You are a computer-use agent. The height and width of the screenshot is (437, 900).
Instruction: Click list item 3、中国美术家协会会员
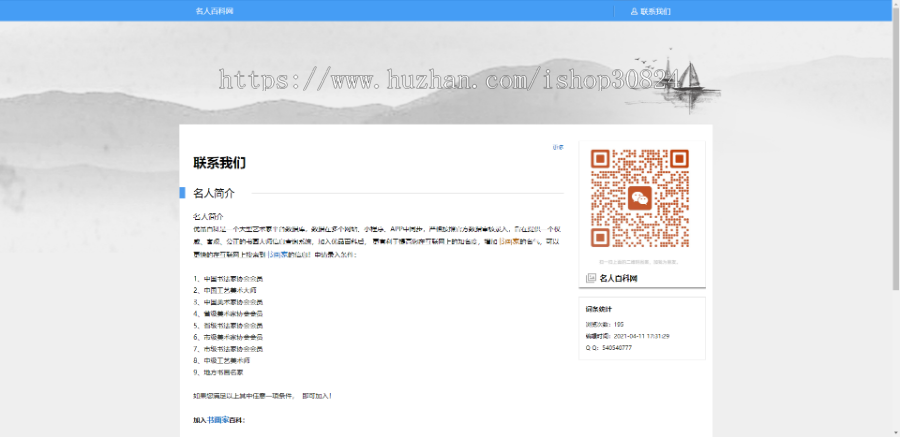pos(228,302)
